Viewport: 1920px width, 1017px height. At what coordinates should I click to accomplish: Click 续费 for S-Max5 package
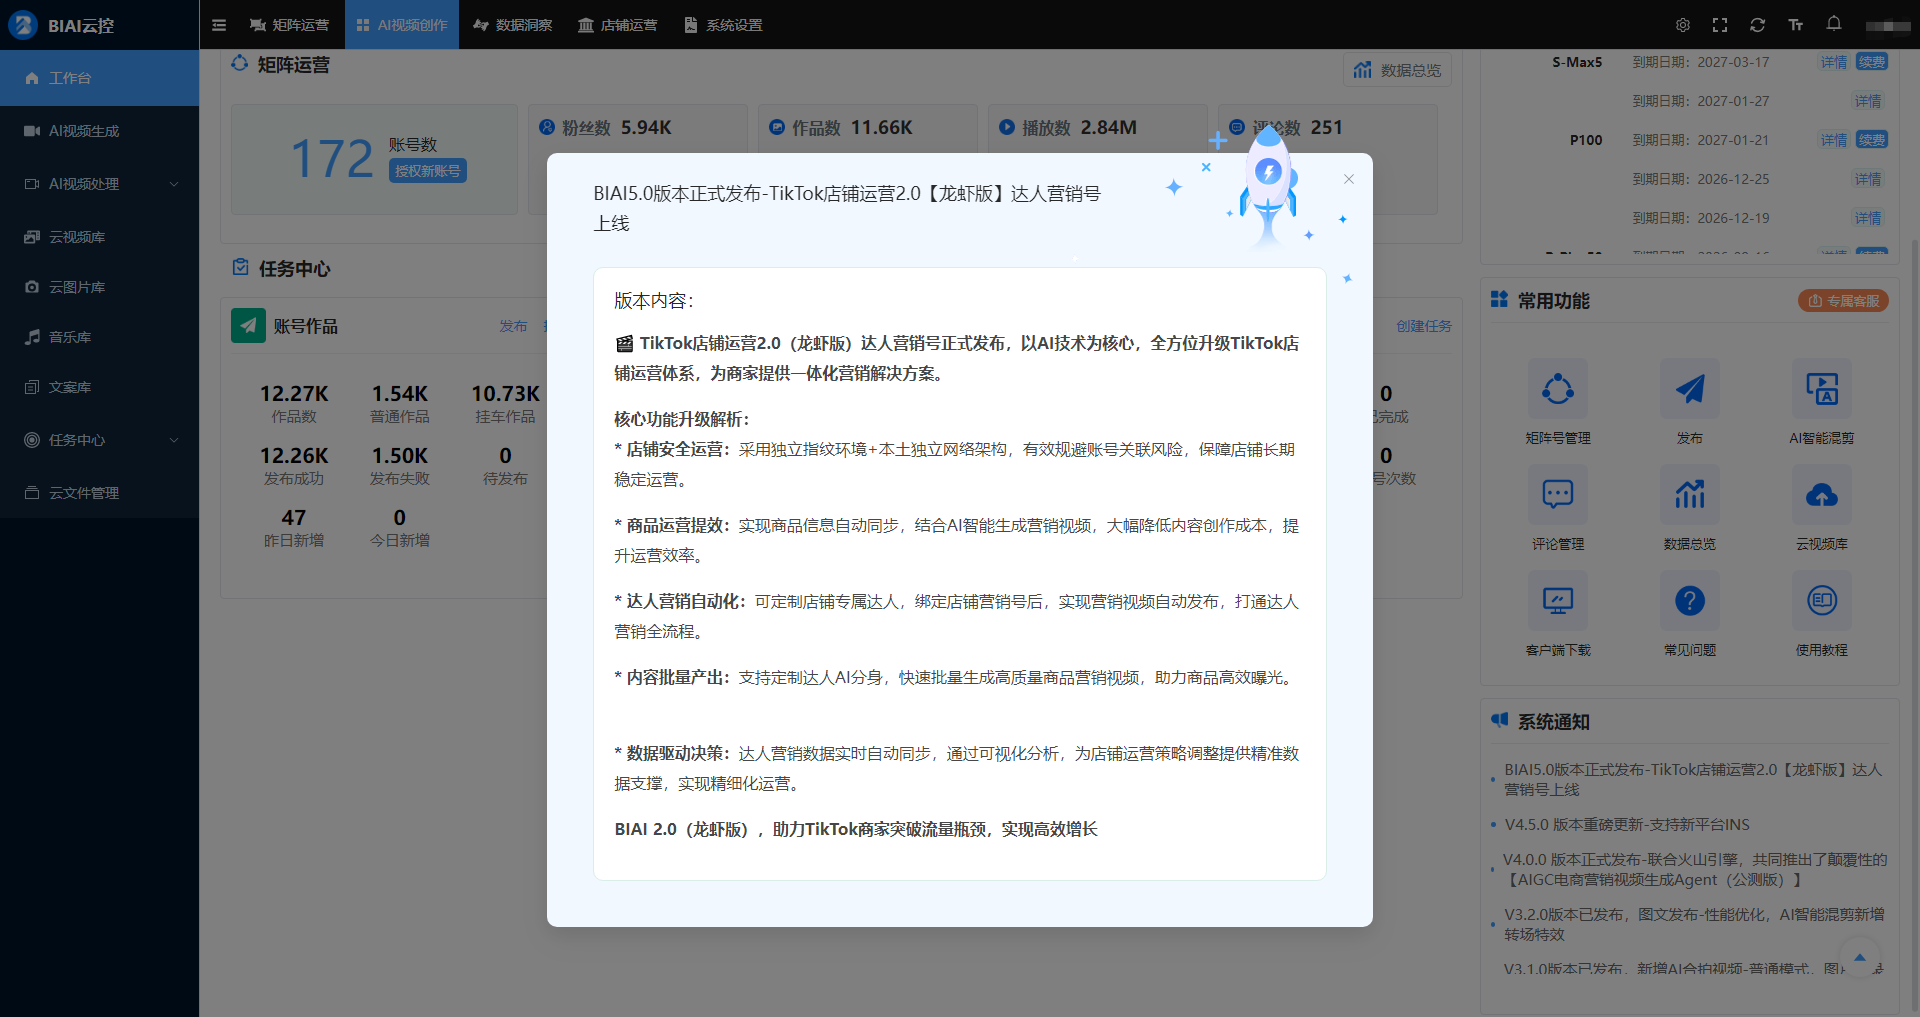point(1872,62)
